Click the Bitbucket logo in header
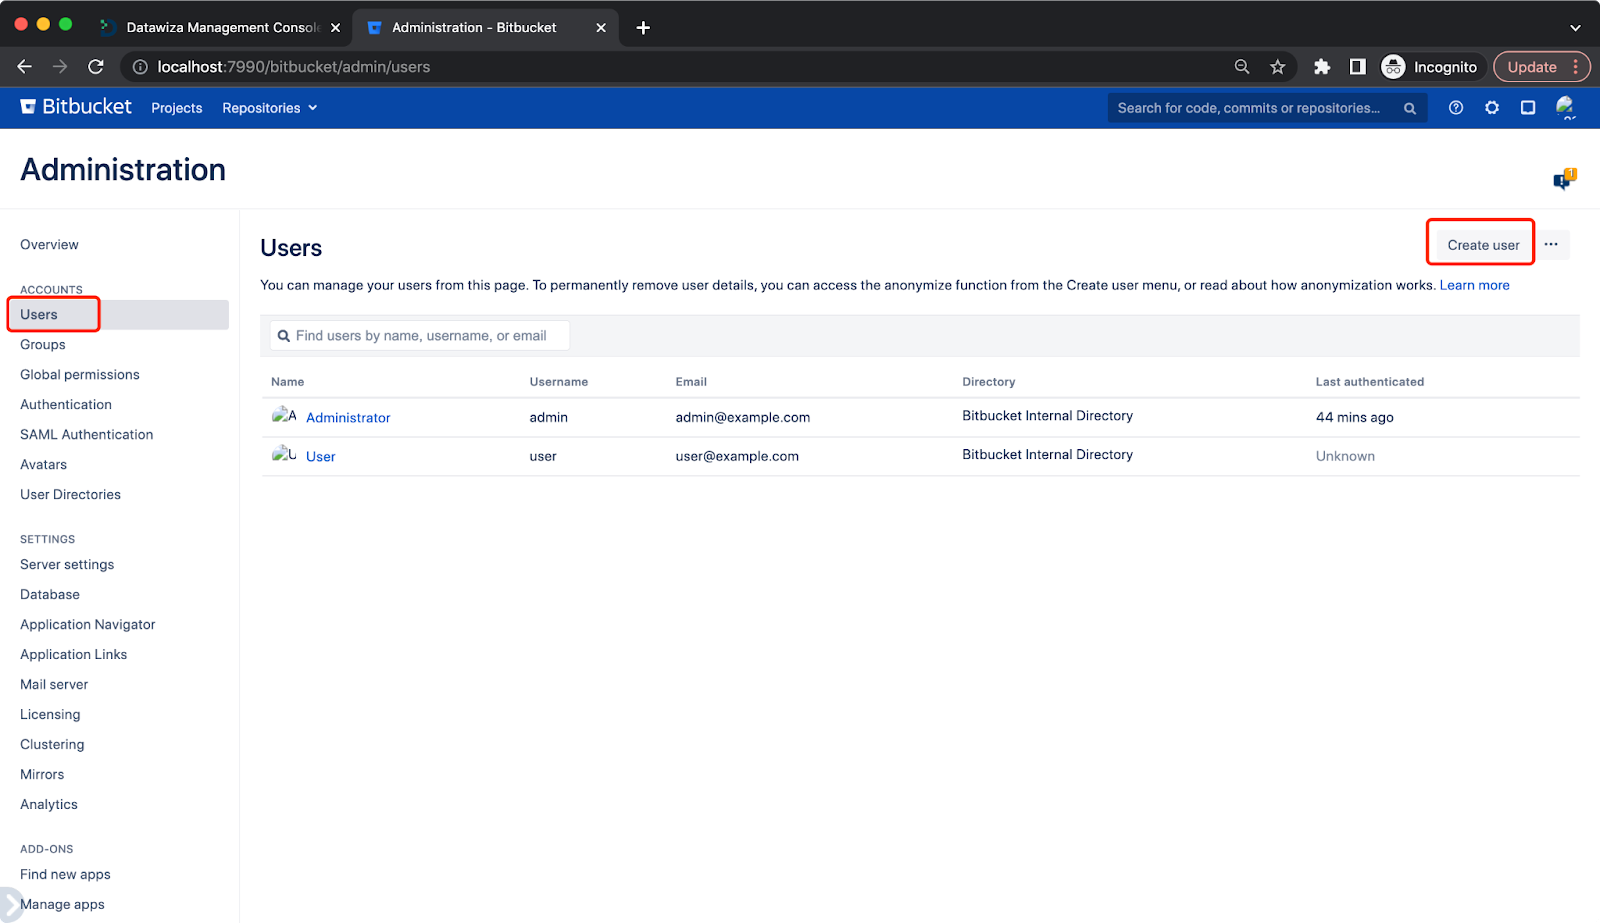This screenshot has height=923, width=1600. click(76, 107)
